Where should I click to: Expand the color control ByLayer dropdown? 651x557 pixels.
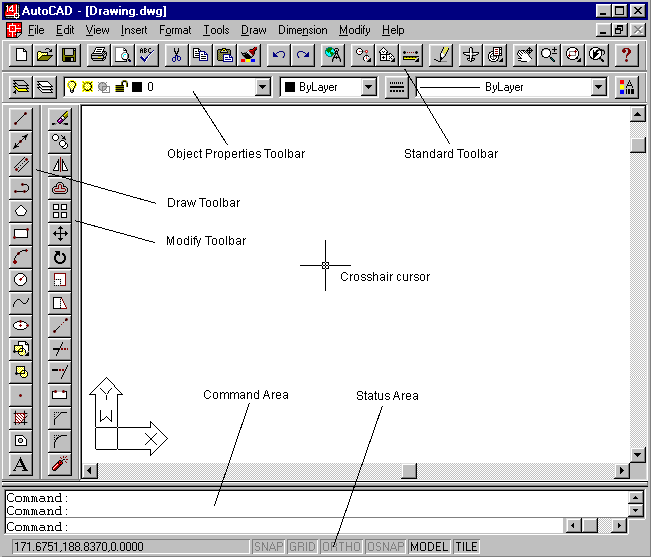tap(368, 87)
